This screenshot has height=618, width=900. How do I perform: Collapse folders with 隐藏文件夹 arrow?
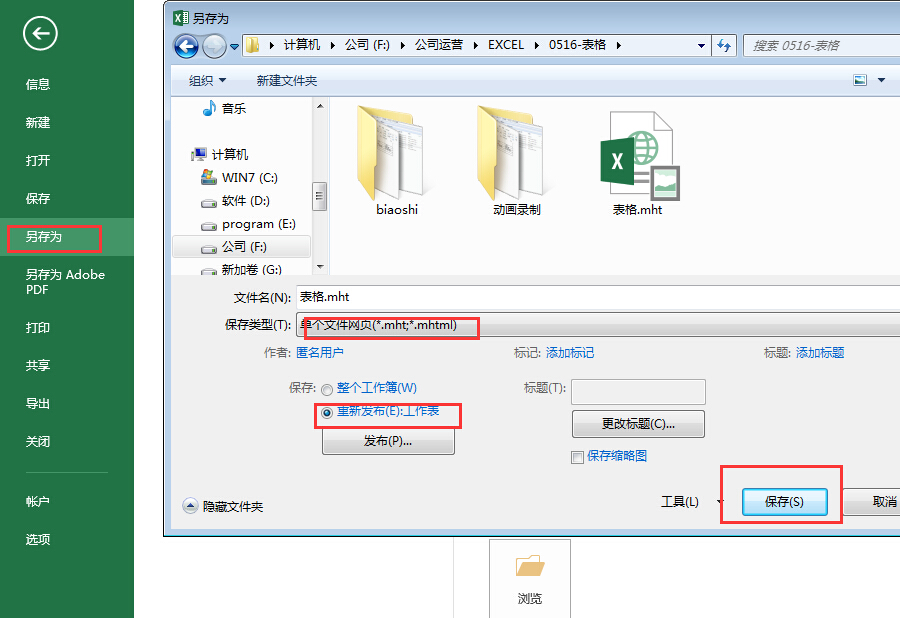coord(190,506)
